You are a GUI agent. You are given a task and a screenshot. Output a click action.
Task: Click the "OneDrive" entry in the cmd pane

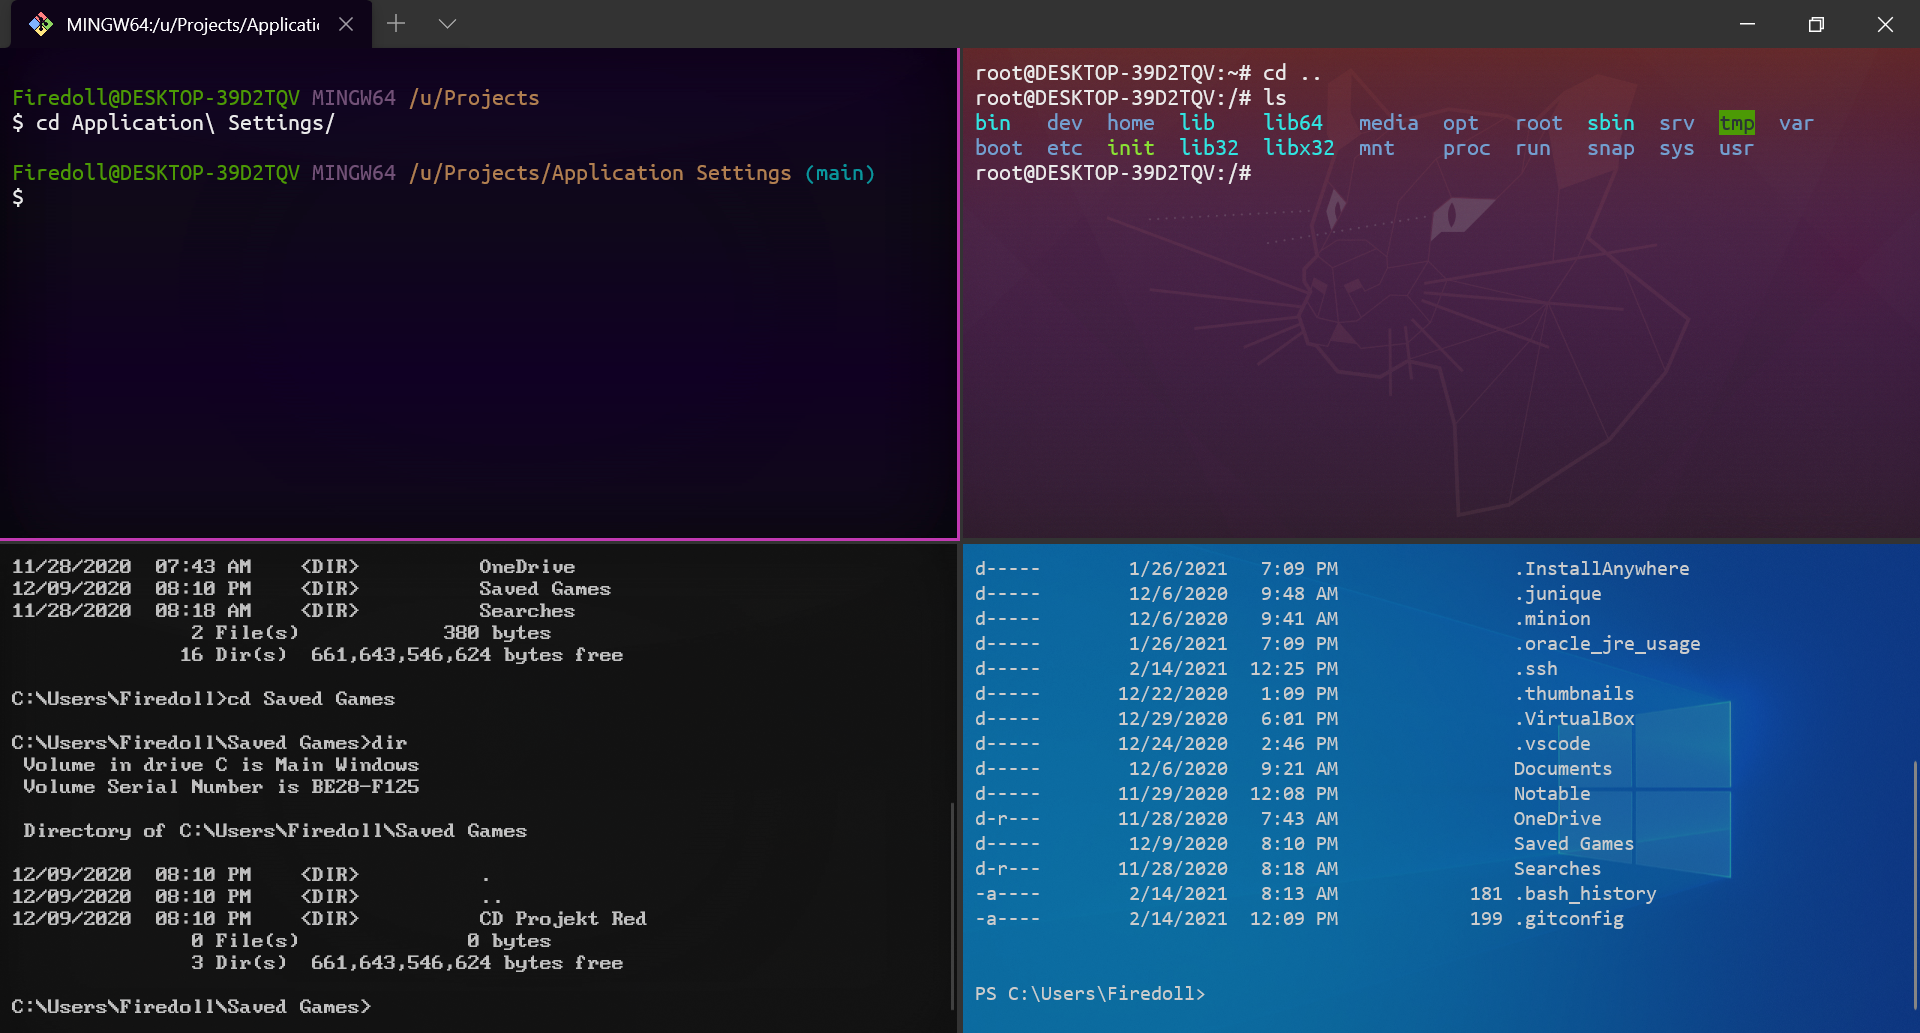[527, 567]
